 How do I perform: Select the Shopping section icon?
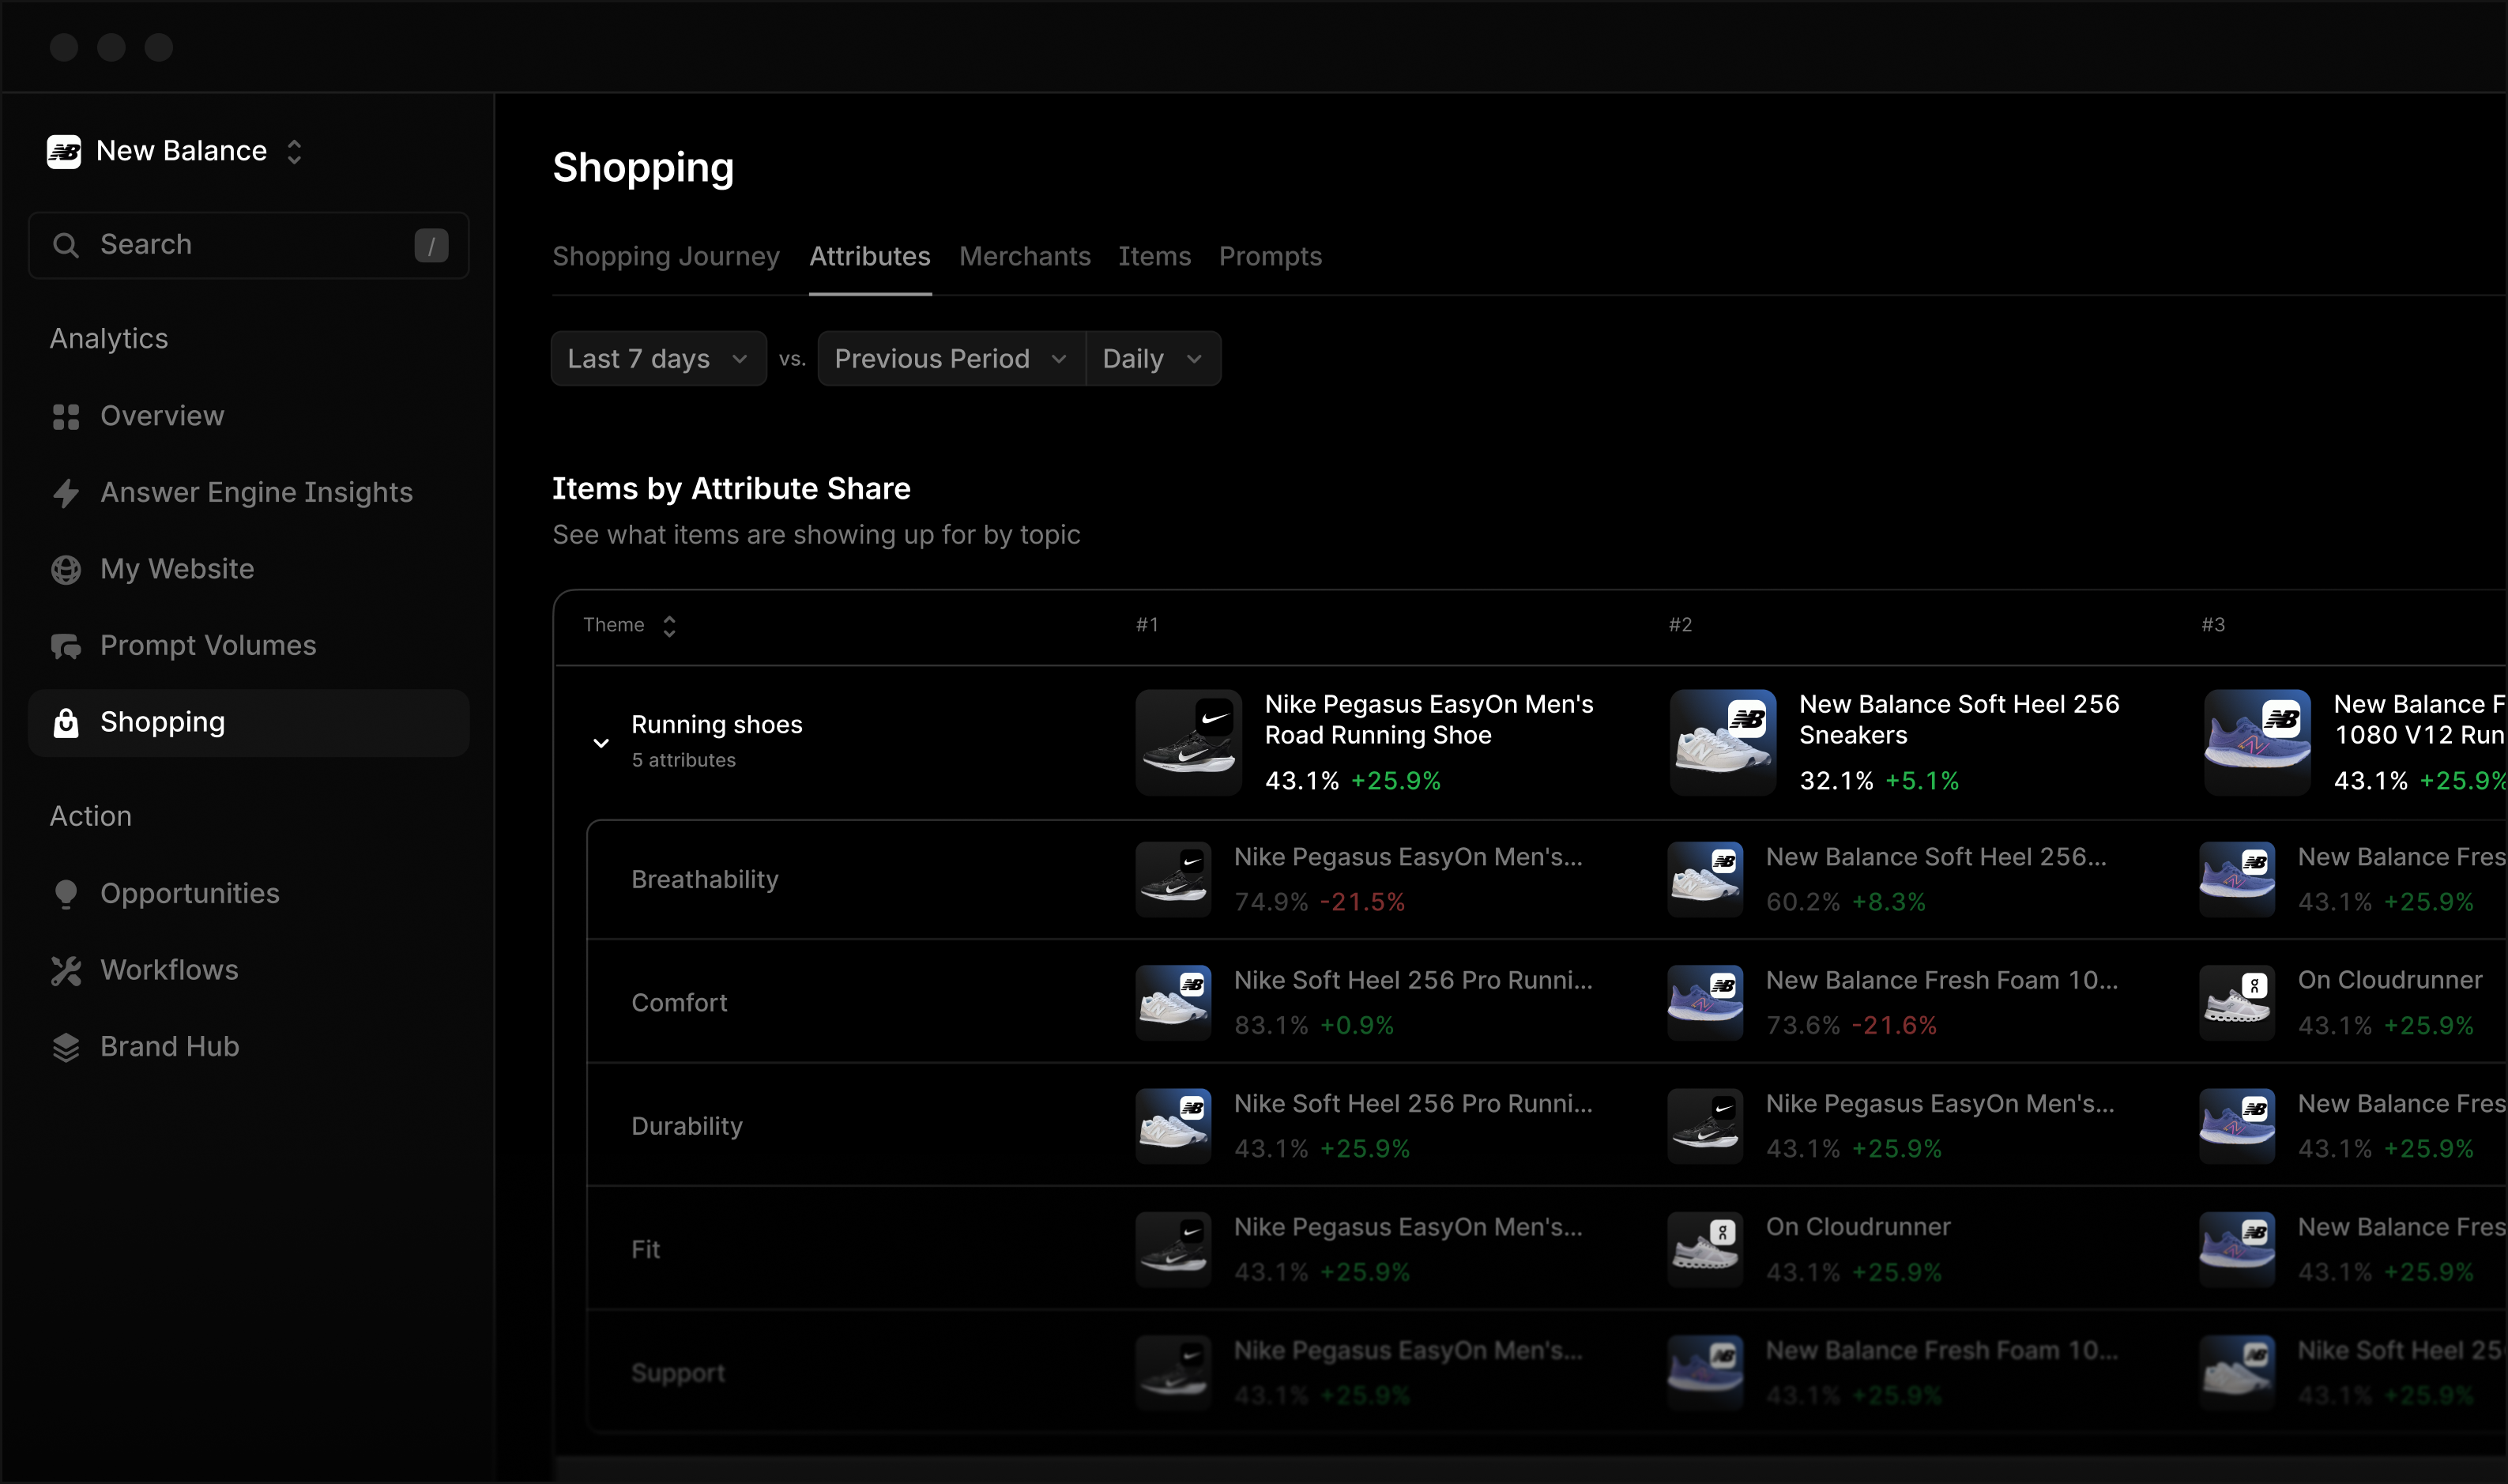pyautogui.click(x=66, y=722)
